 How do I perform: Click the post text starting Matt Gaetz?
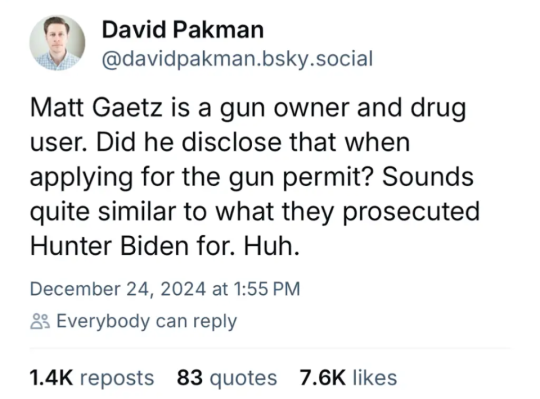tap(255, 177)
